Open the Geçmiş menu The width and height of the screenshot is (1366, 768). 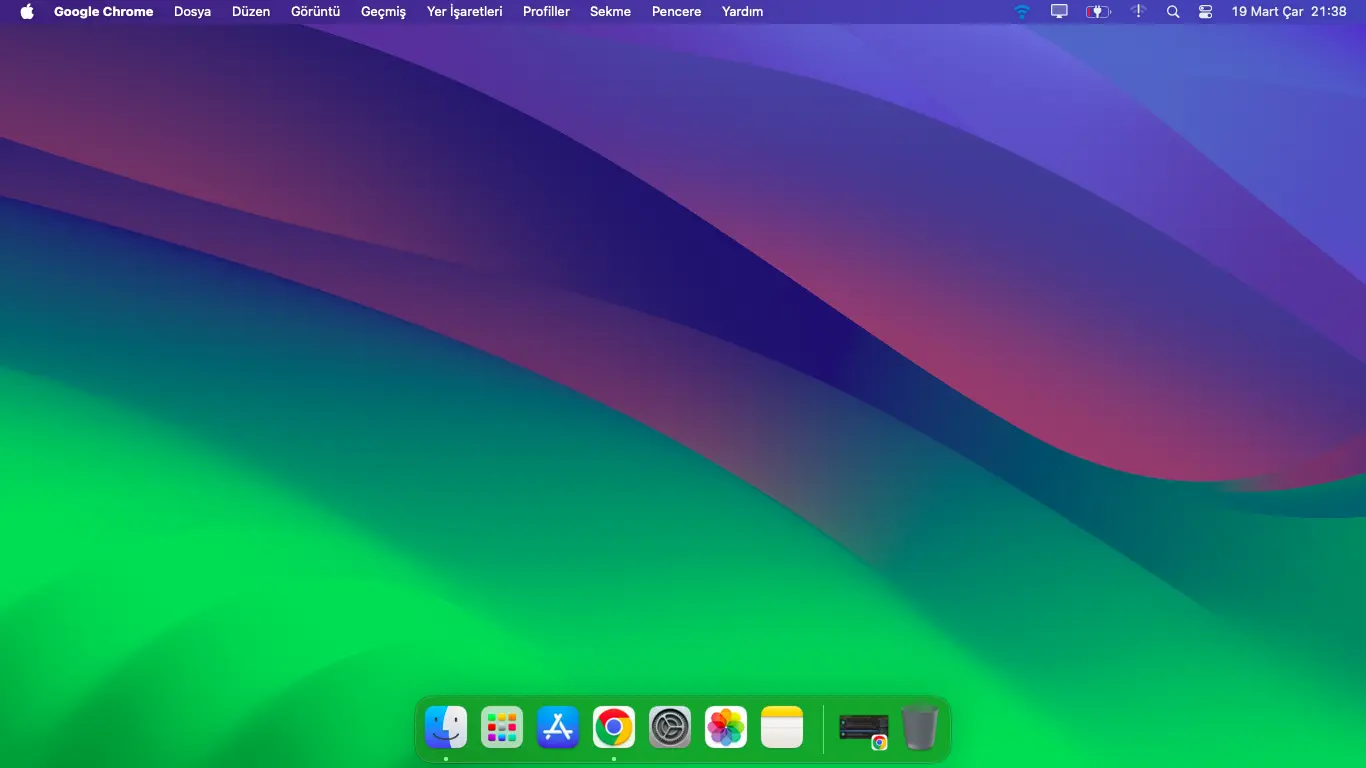(x=384, y=12)
